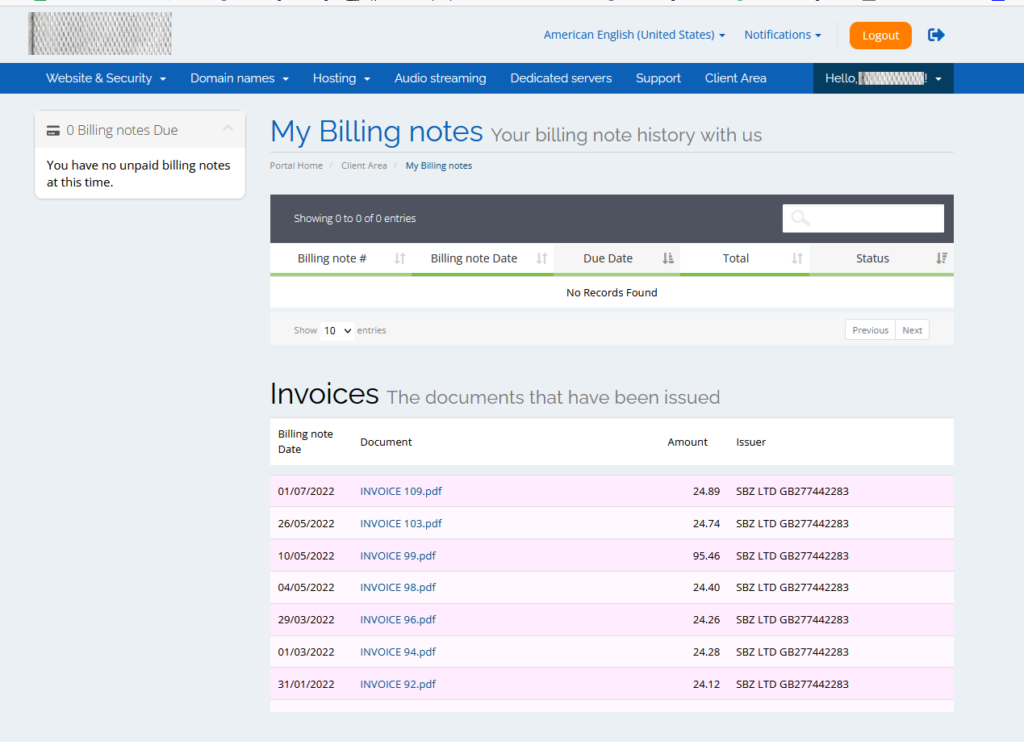Click the sort icon on Billing note # column

(x=399, y=258)
